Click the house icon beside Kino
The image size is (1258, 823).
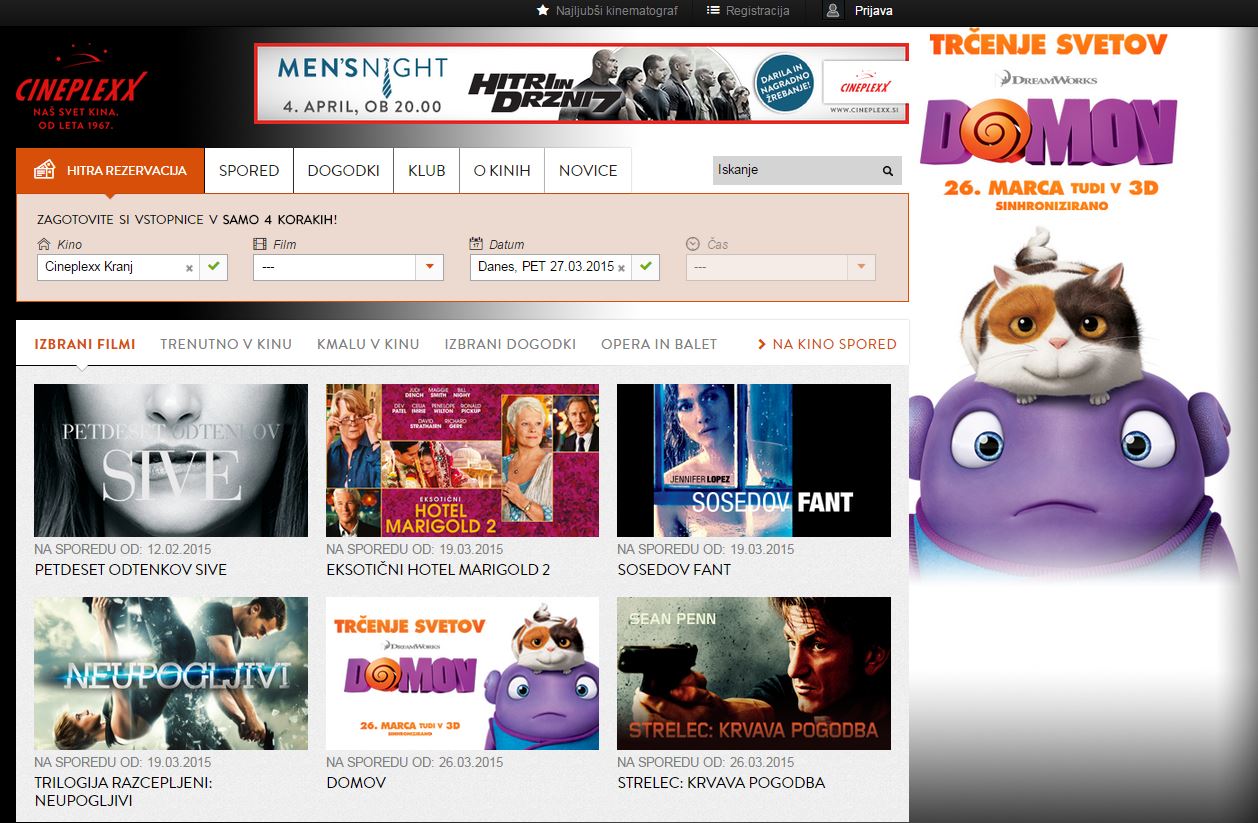pos(44,242)
